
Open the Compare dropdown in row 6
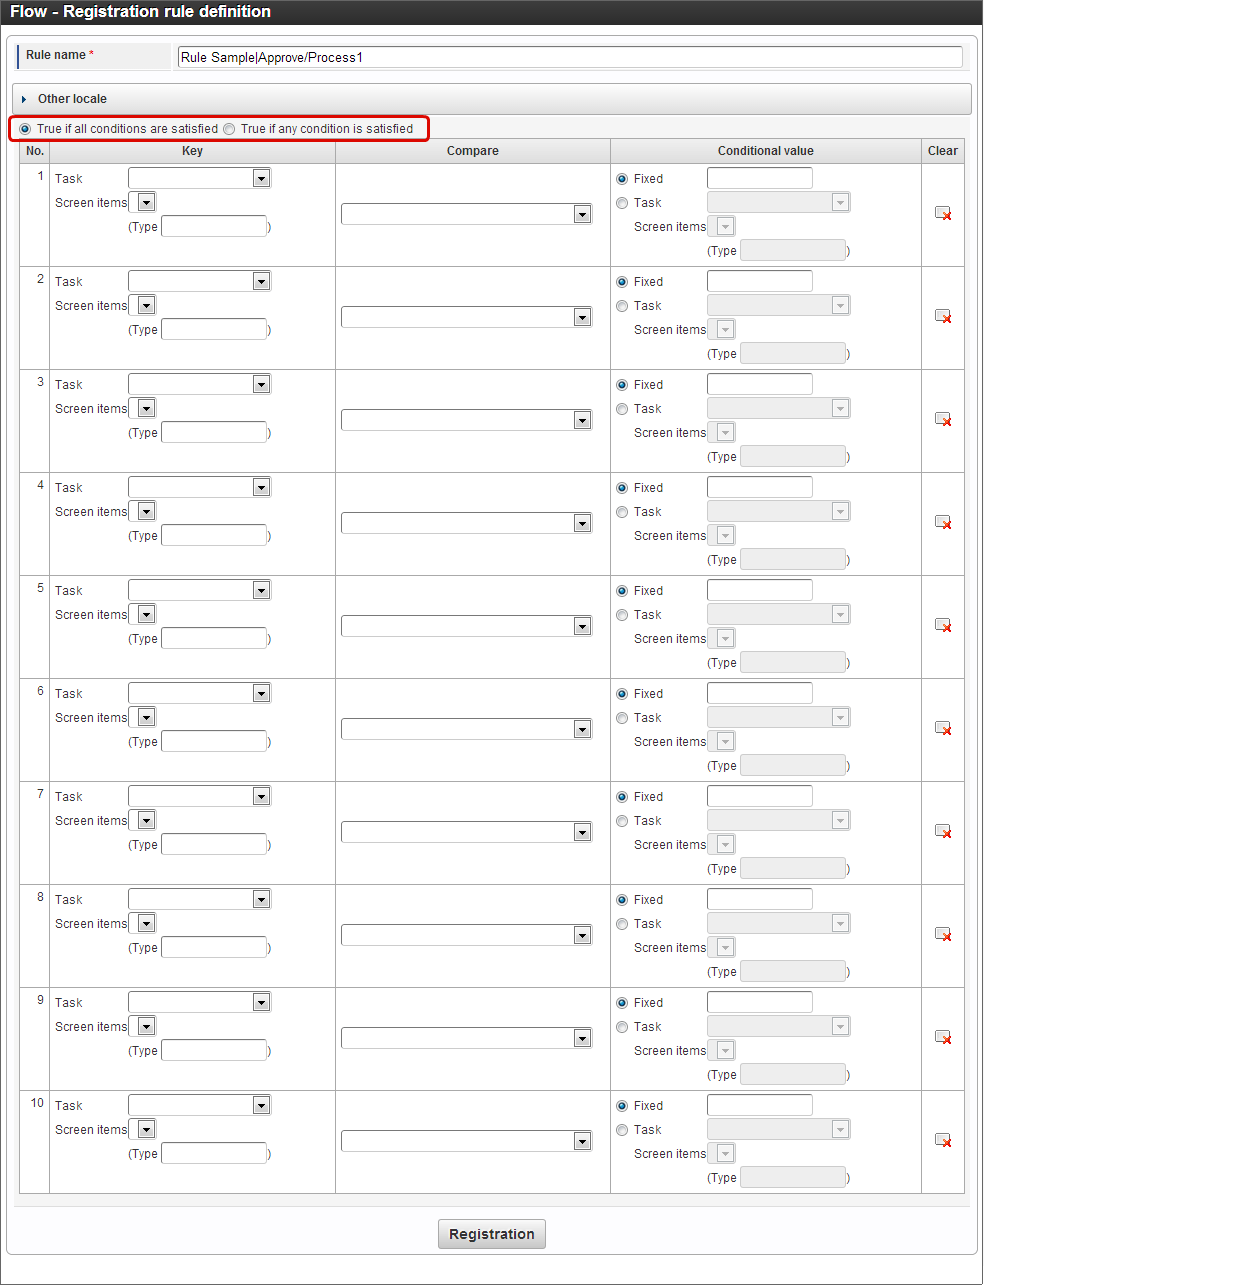coord(466,729)
